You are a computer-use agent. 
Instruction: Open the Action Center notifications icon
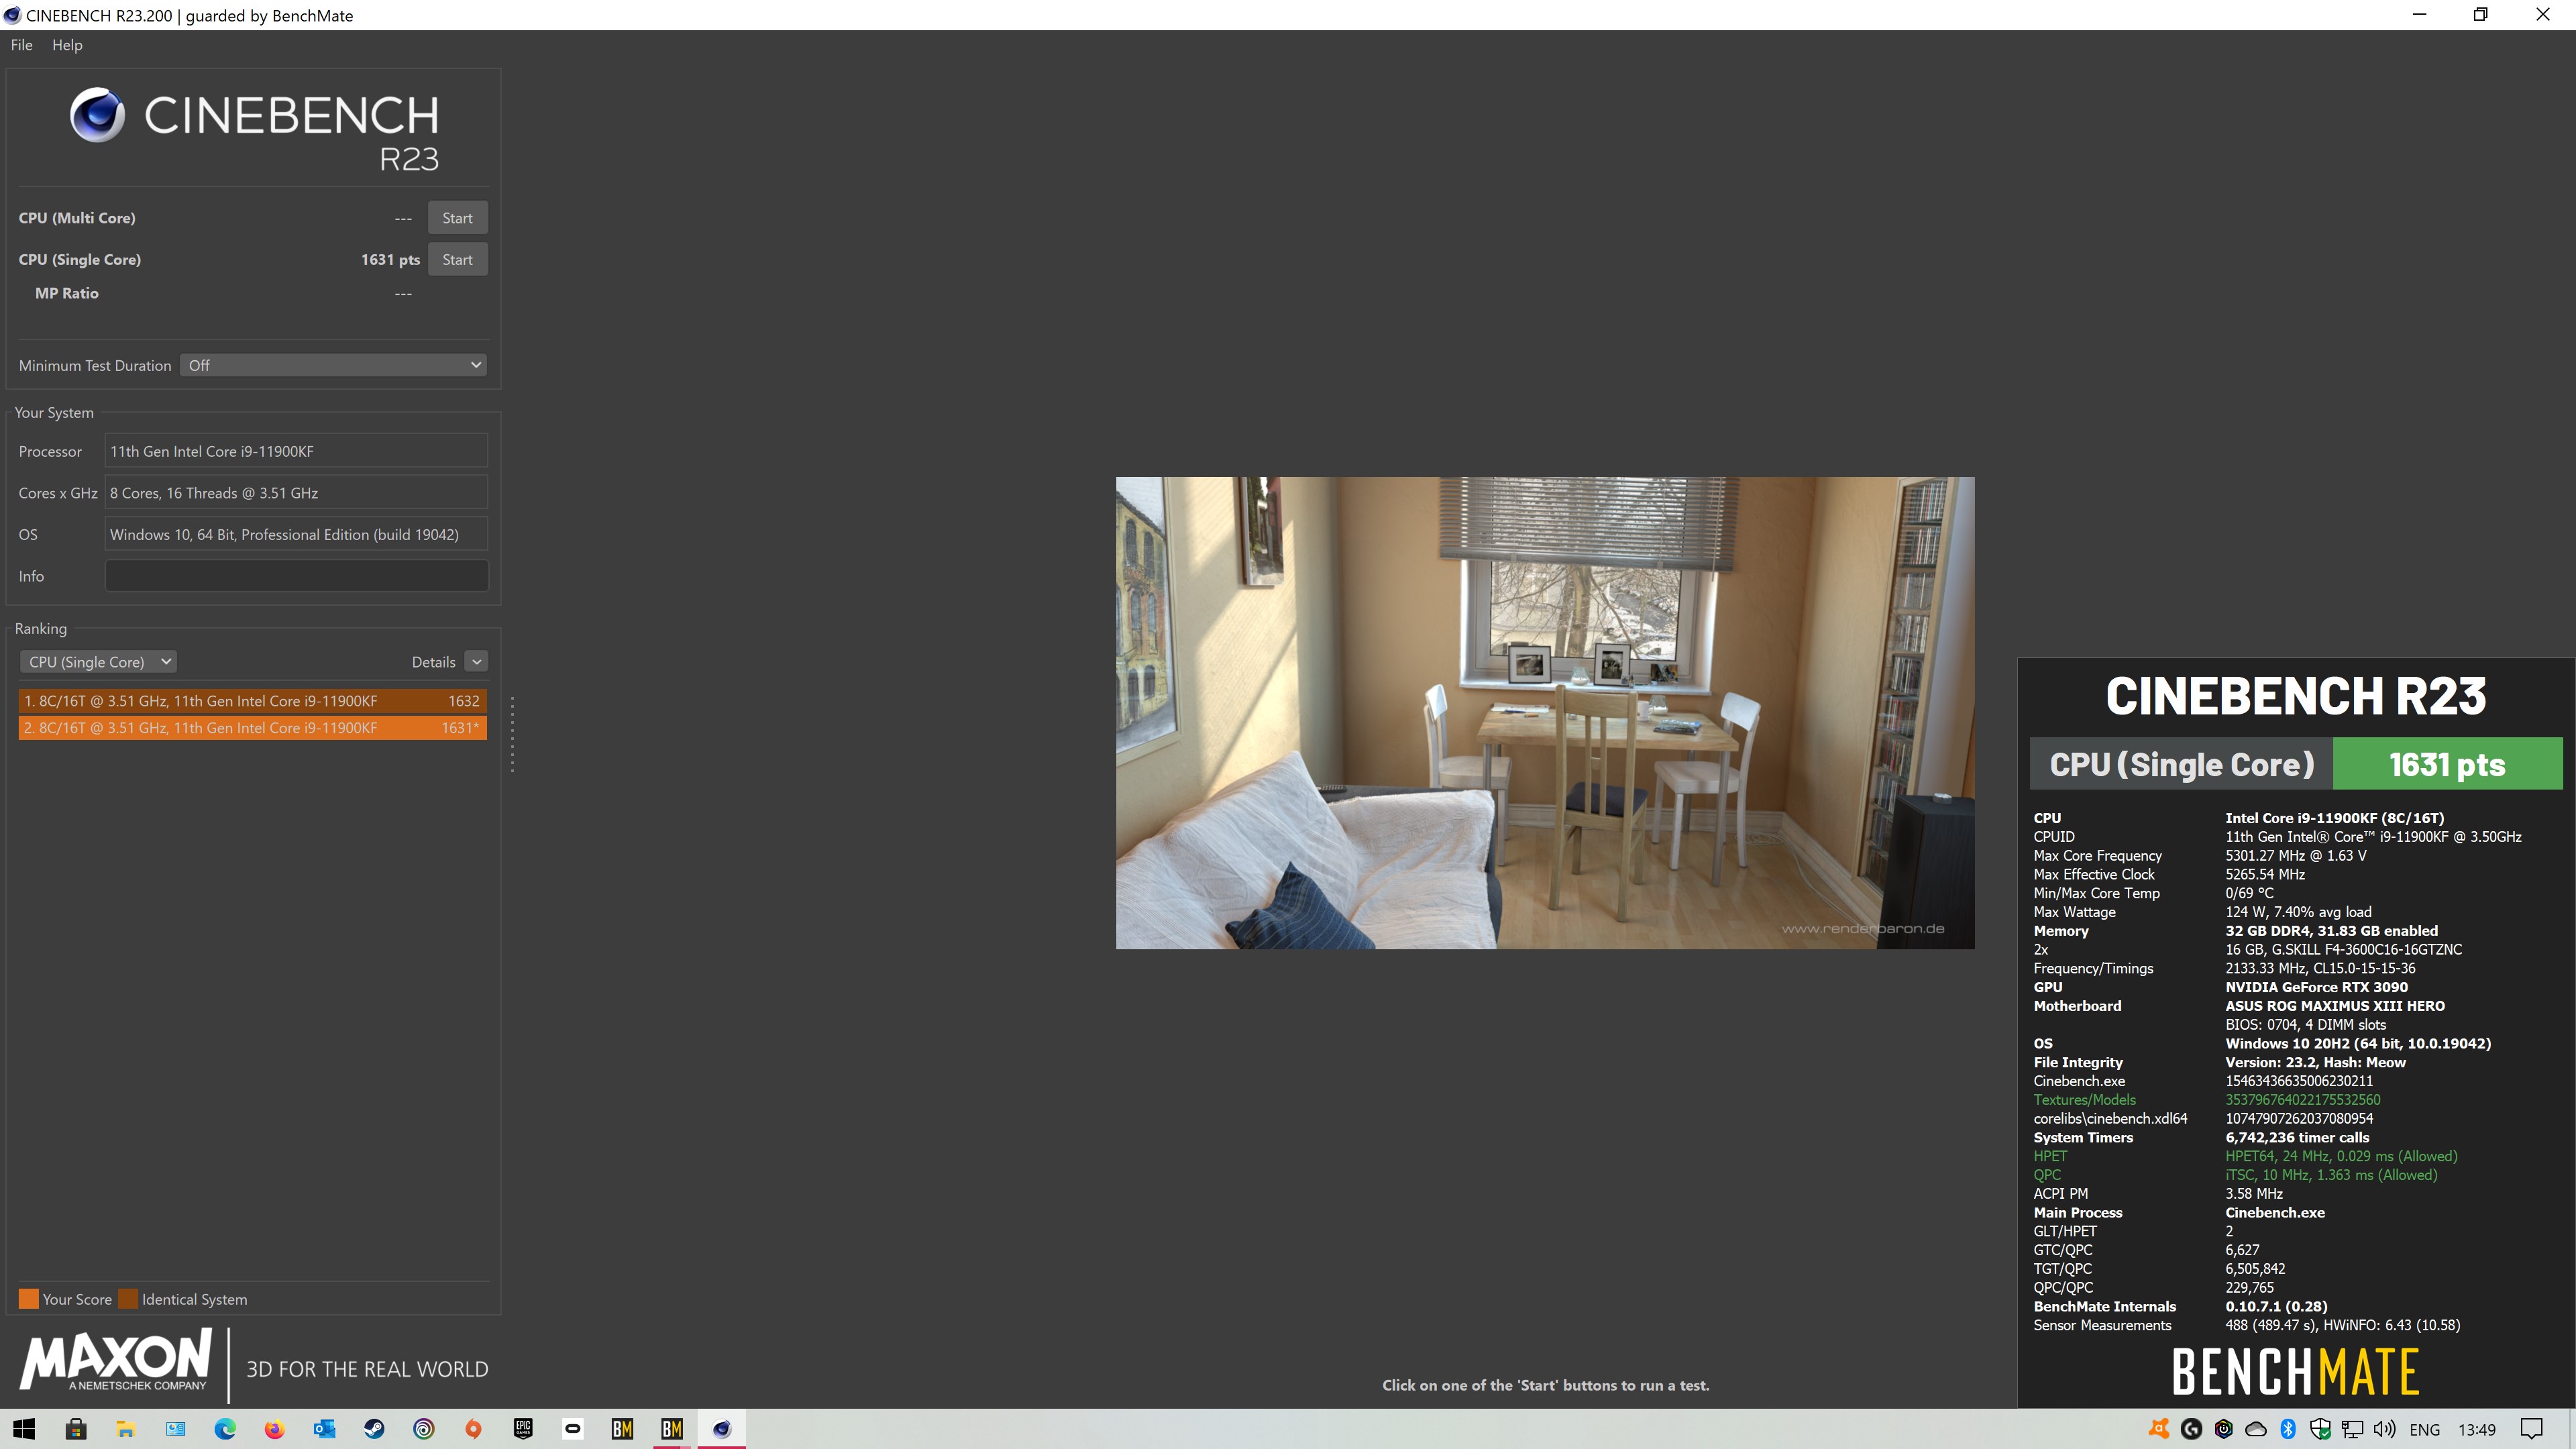pos(2531,1429)
